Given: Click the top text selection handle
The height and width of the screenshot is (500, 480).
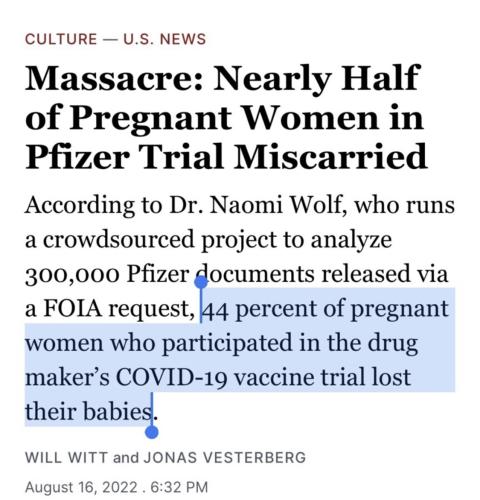Looking at the screenshot, I should pos(201,282).
